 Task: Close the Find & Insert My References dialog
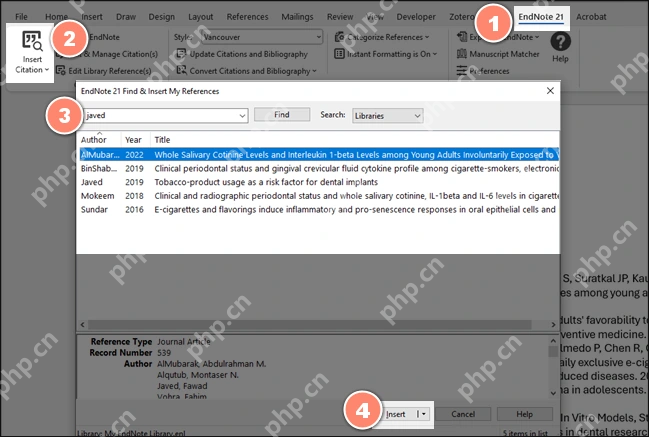[550, 91]
